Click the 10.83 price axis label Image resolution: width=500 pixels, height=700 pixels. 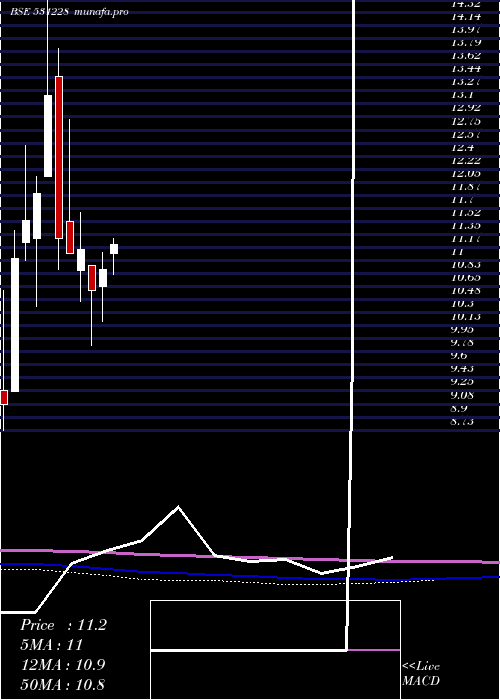point(466,264)
